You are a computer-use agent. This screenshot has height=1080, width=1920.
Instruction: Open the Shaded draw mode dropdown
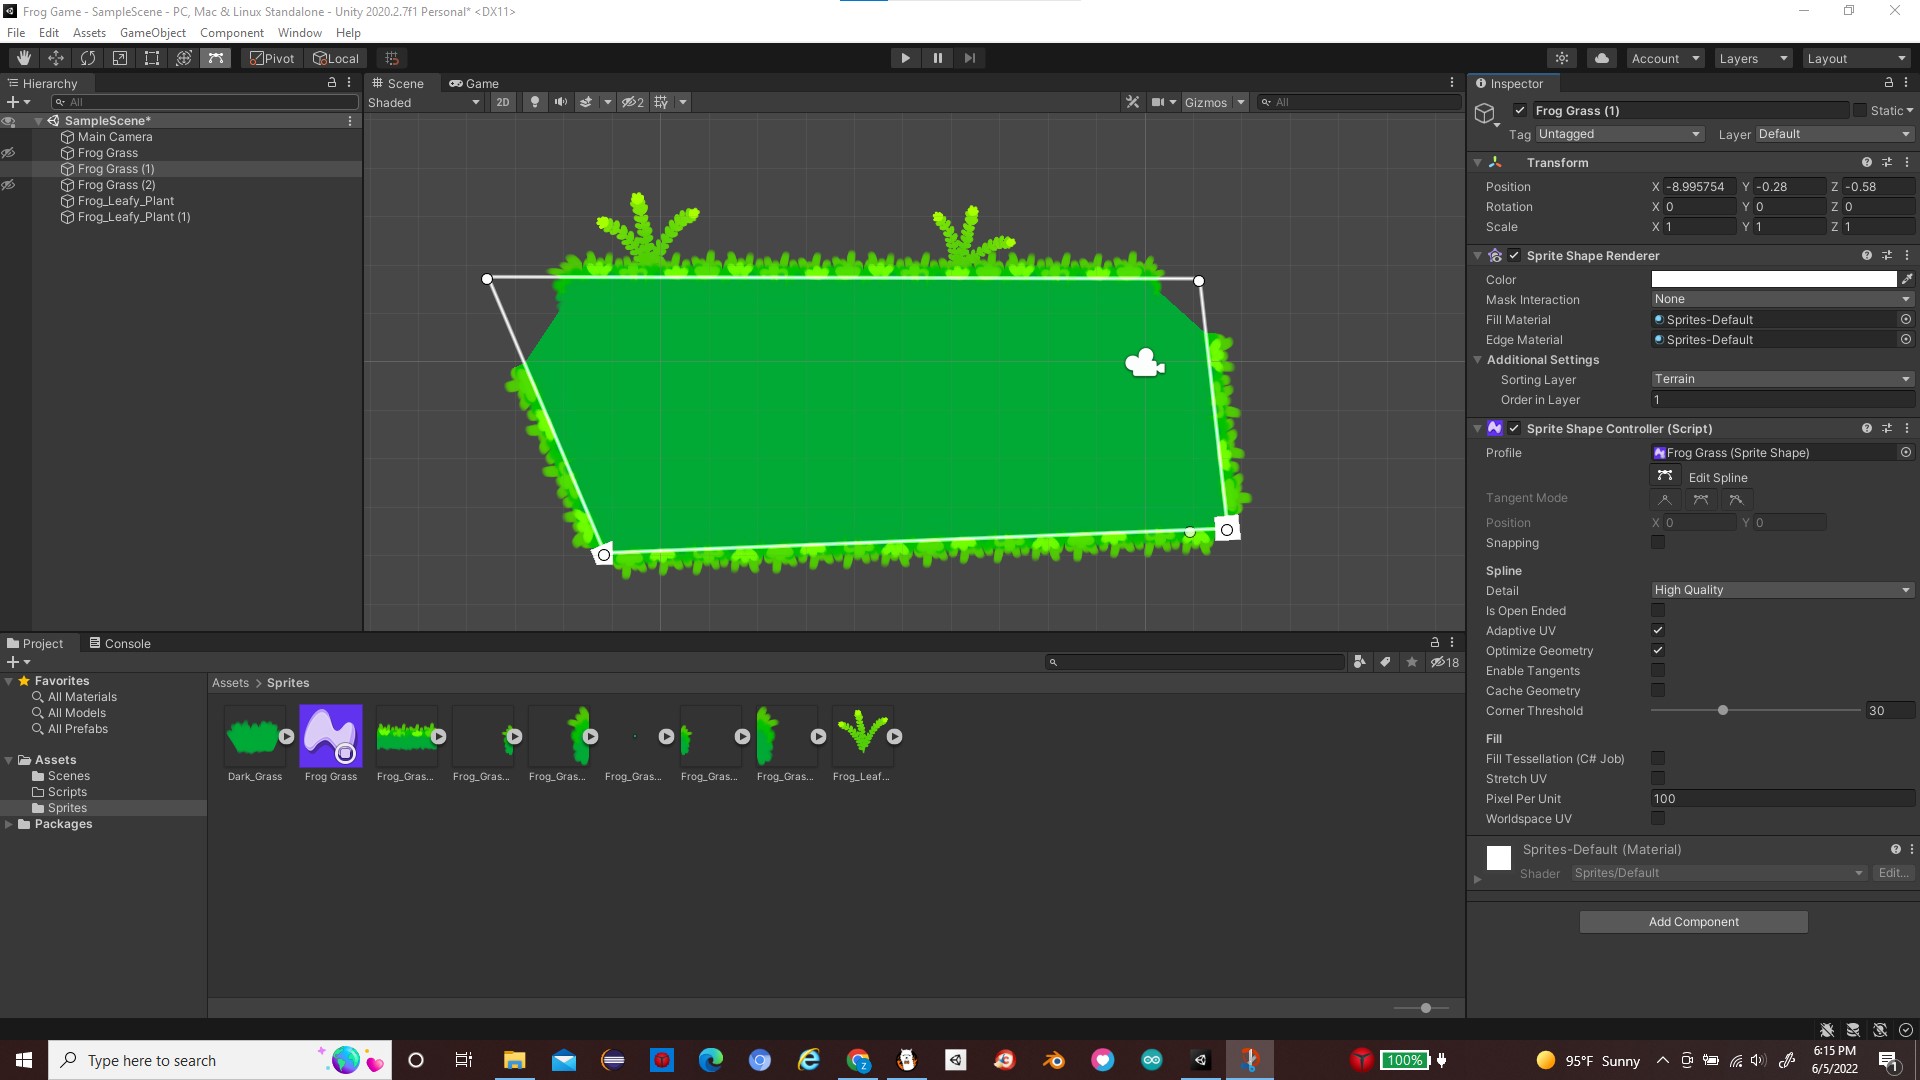click(x=423, y=101)
